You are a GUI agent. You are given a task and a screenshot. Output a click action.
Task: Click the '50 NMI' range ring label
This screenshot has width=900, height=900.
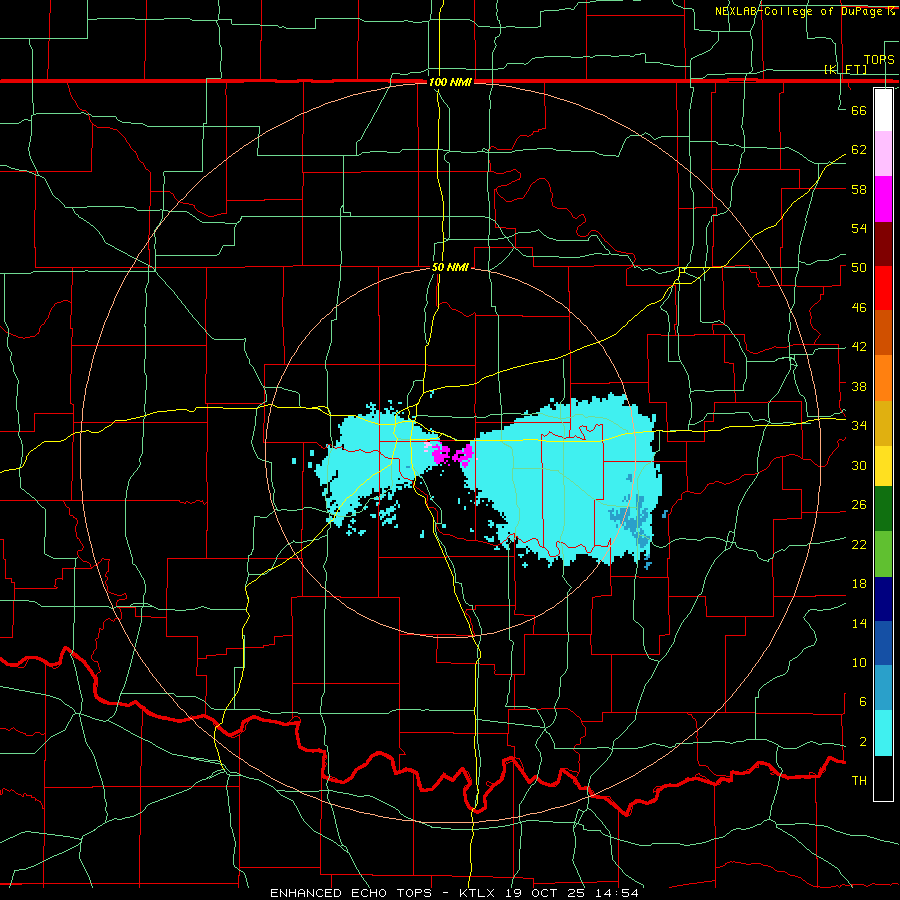coord(450,267)
